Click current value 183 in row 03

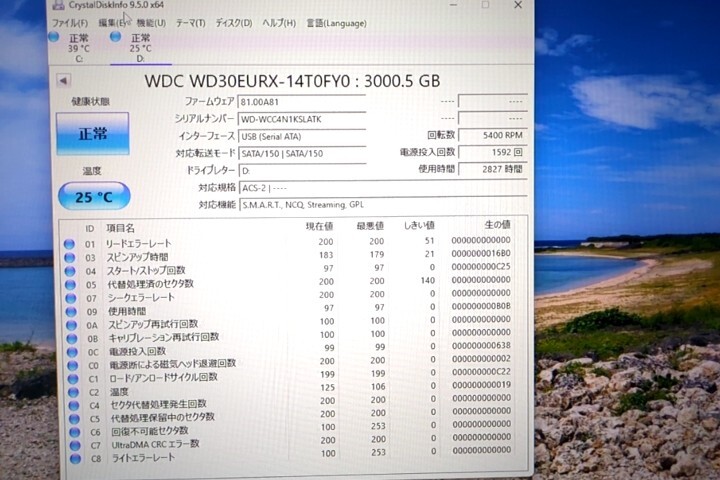pyautogui.click(x=326, y=255)
